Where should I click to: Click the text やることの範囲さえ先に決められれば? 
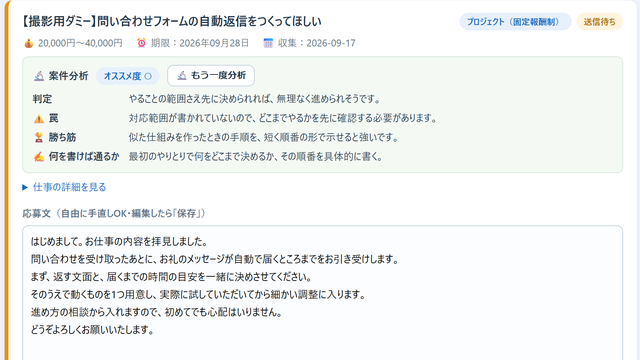coord(200,99)
